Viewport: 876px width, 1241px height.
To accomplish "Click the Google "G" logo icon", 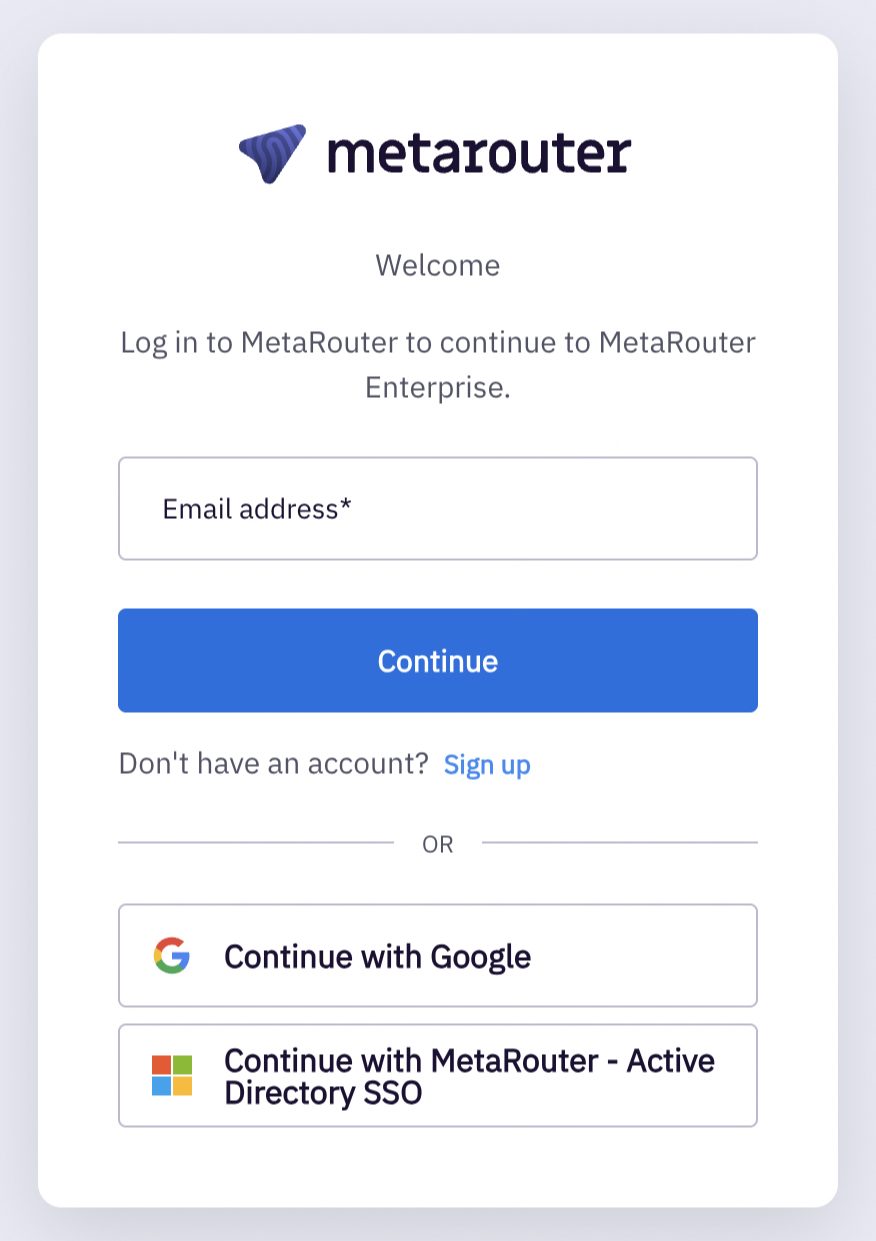I will click(172, 956).
